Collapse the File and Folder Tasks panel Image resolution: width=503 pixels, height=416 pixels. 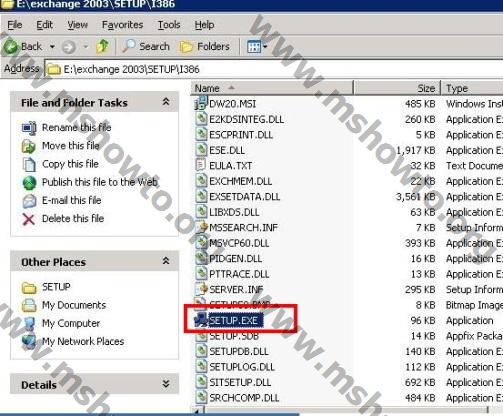166,102
